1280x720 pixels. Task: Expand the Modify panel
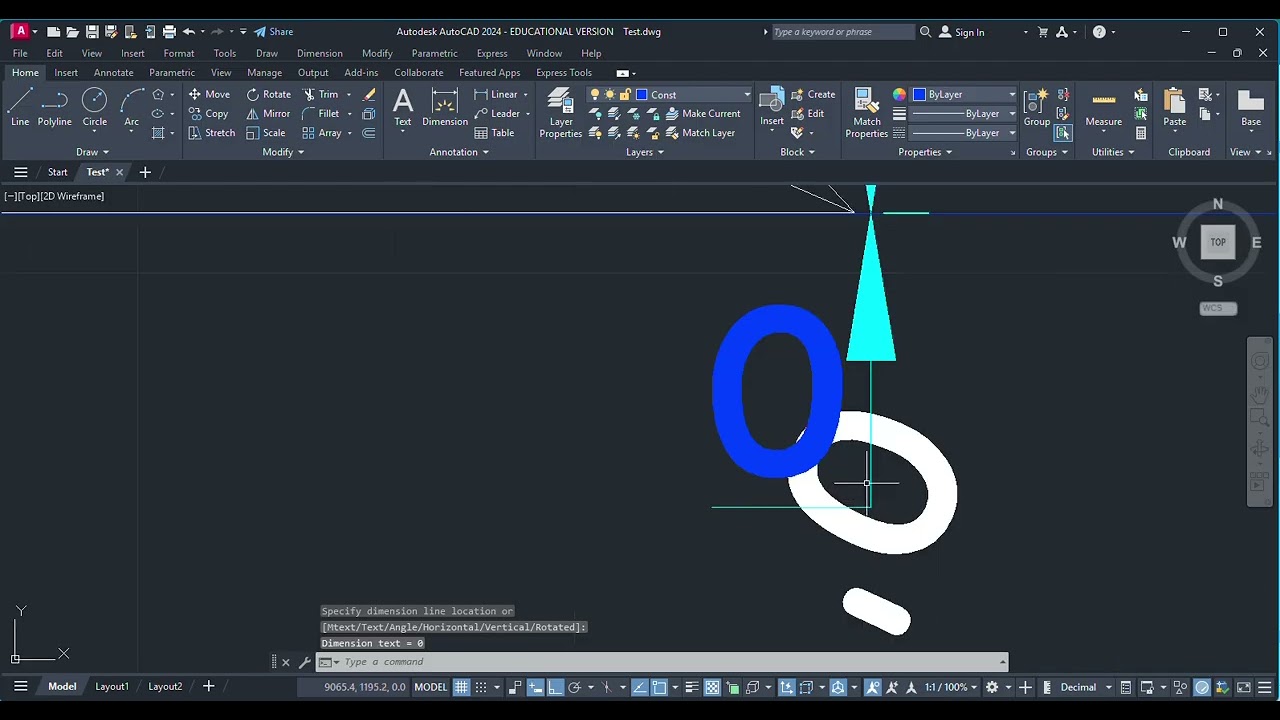[x=283, y=152]
